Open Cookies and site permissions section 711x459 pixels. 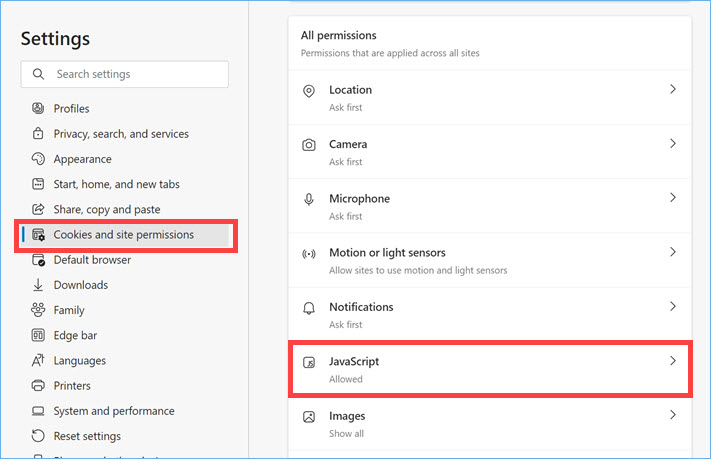pos(124,235)
